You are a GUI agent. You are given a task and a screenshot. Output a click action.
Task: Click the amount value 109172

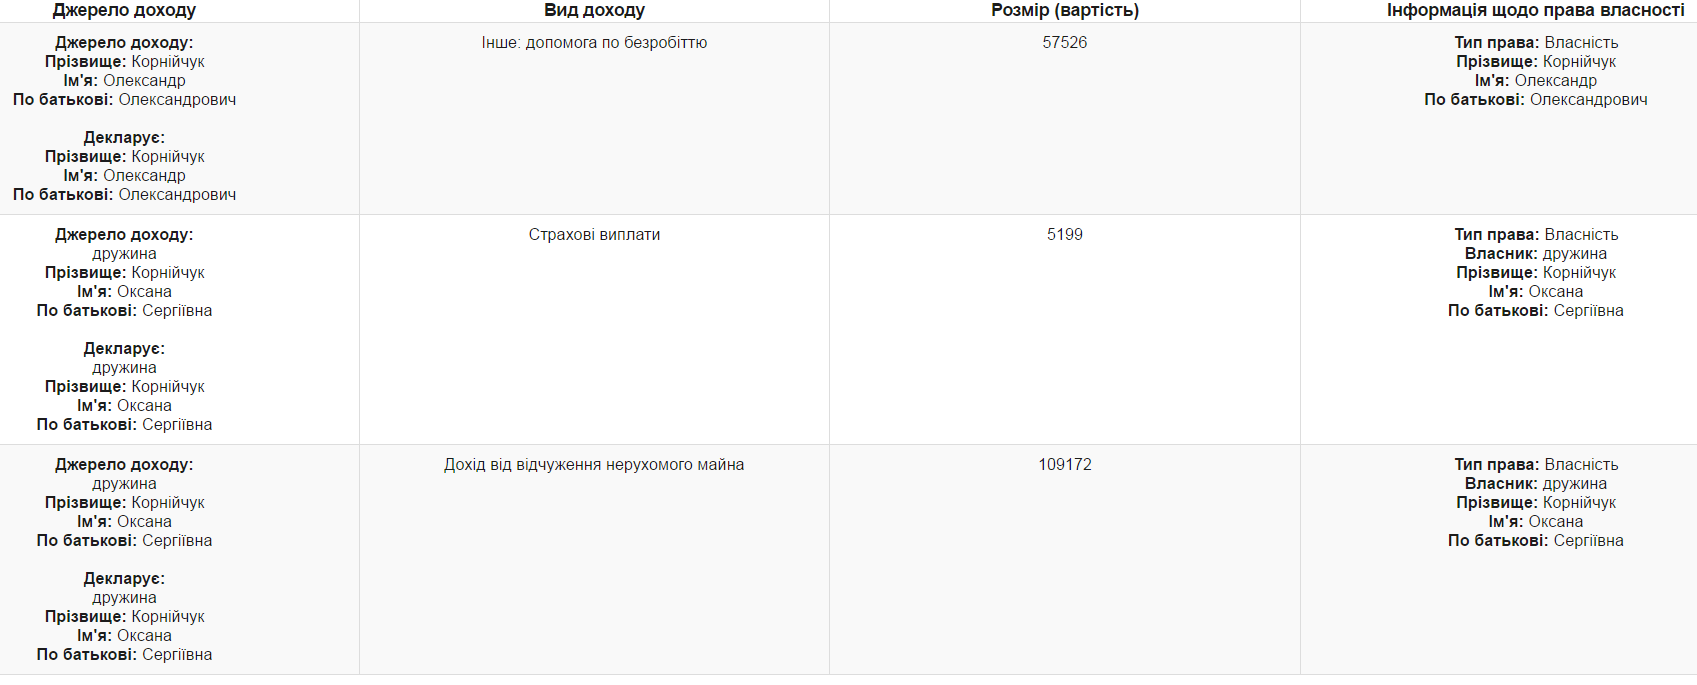point(1064,465)
